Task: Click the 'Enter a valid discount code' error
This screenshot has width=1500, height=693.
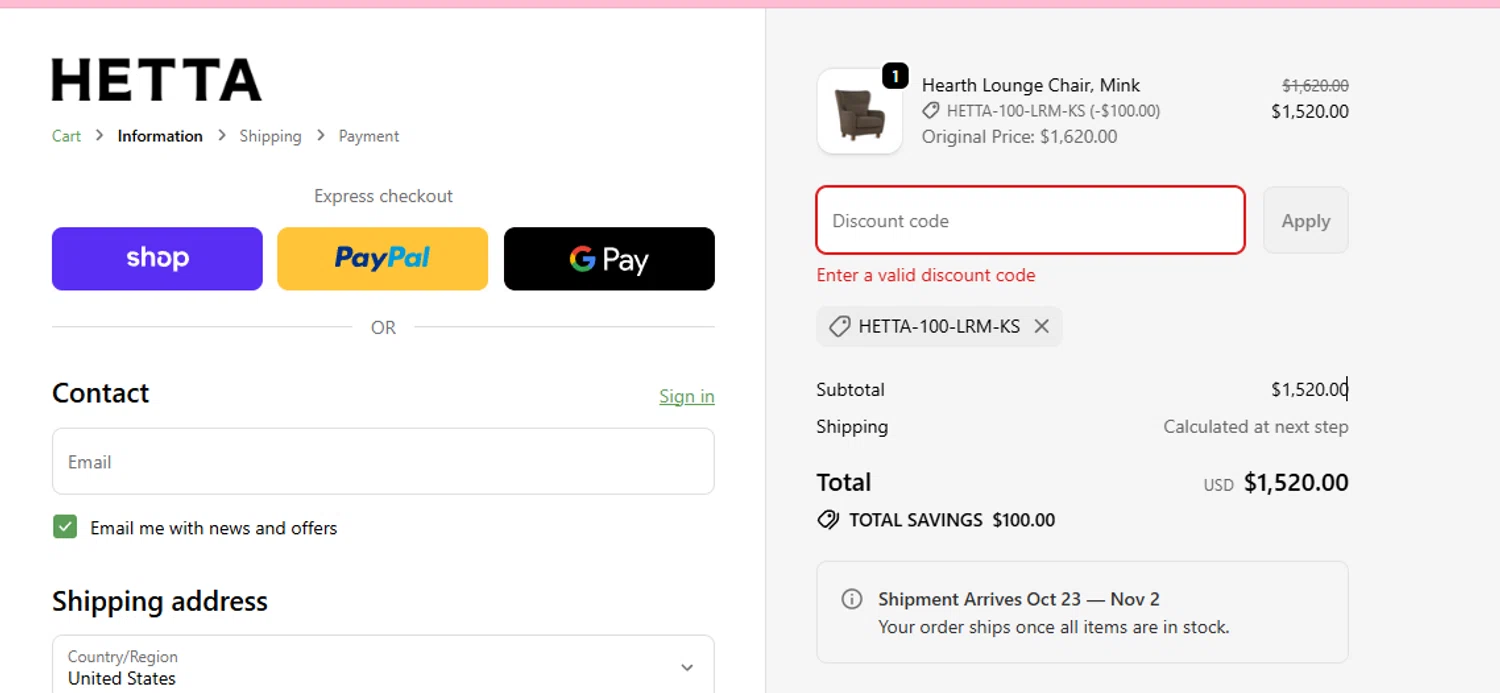Action: 926,275
